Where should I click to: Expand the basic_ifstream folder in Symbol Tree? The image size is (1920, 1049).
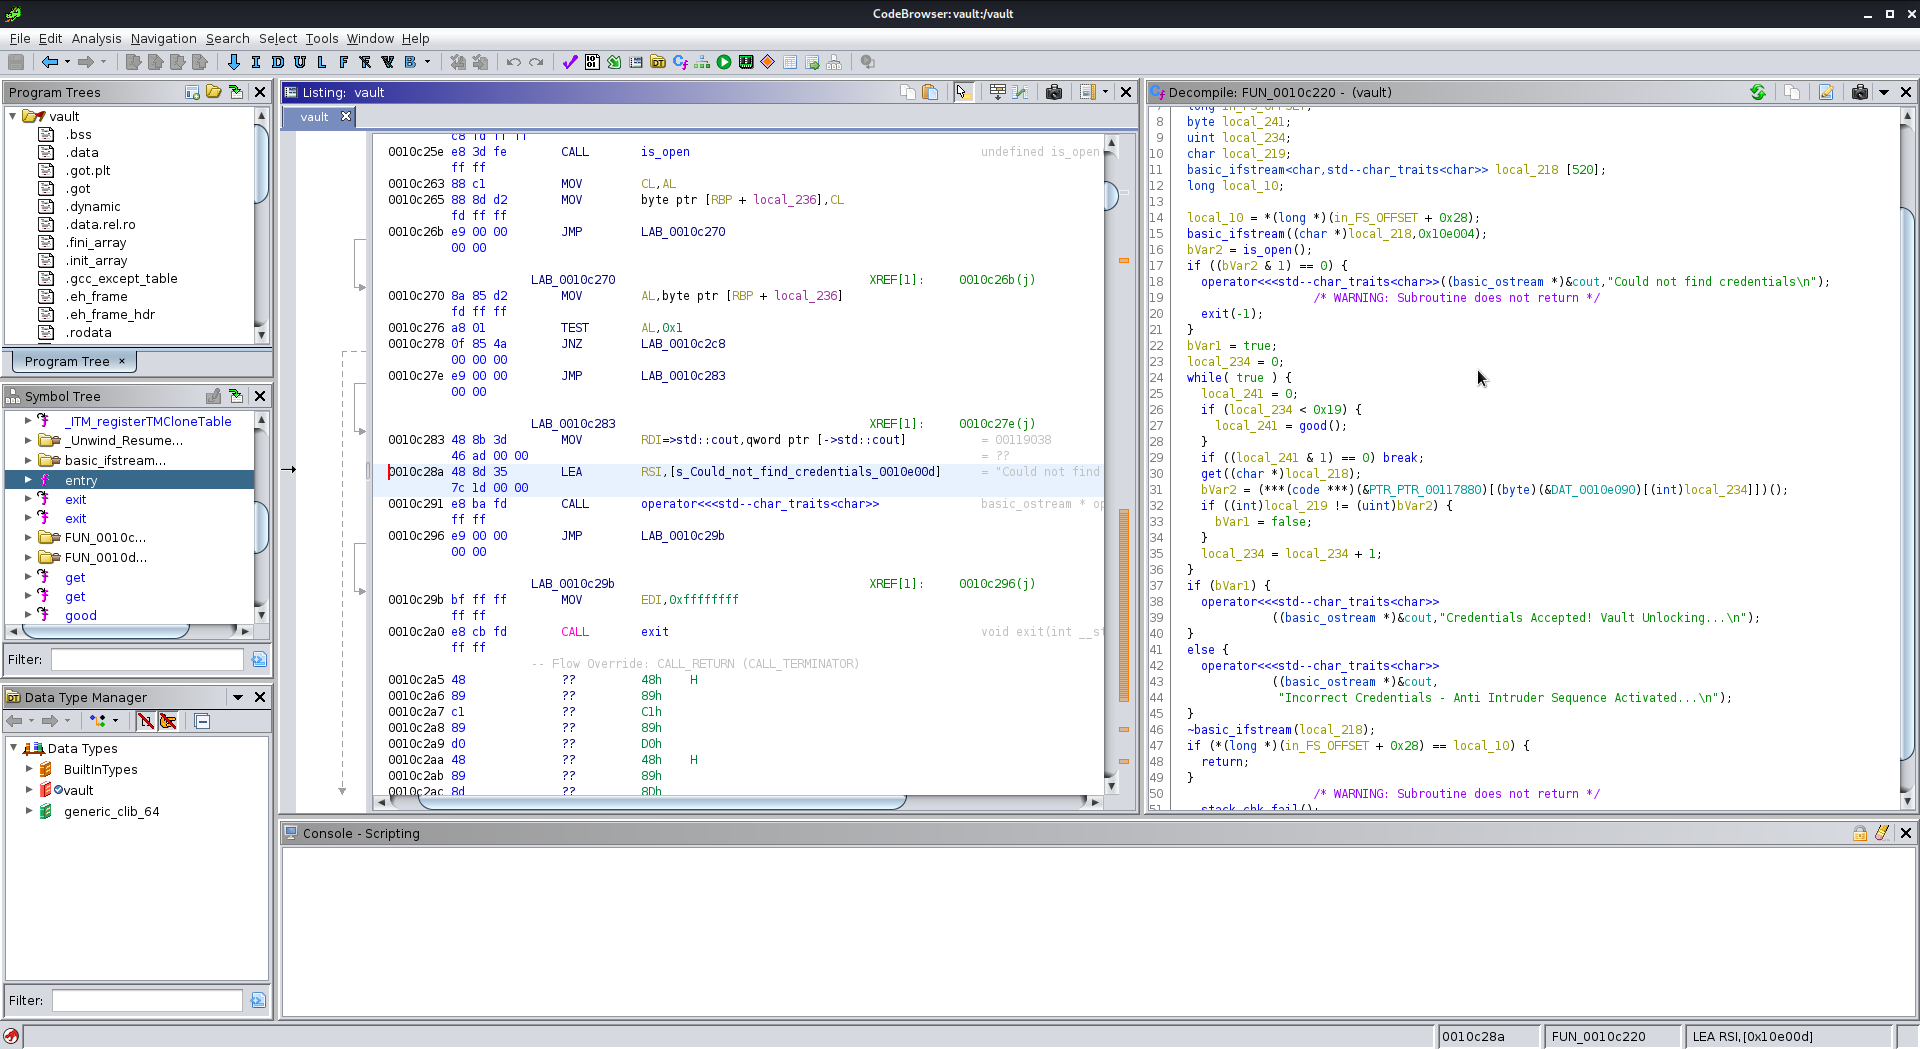coord(28,460)
